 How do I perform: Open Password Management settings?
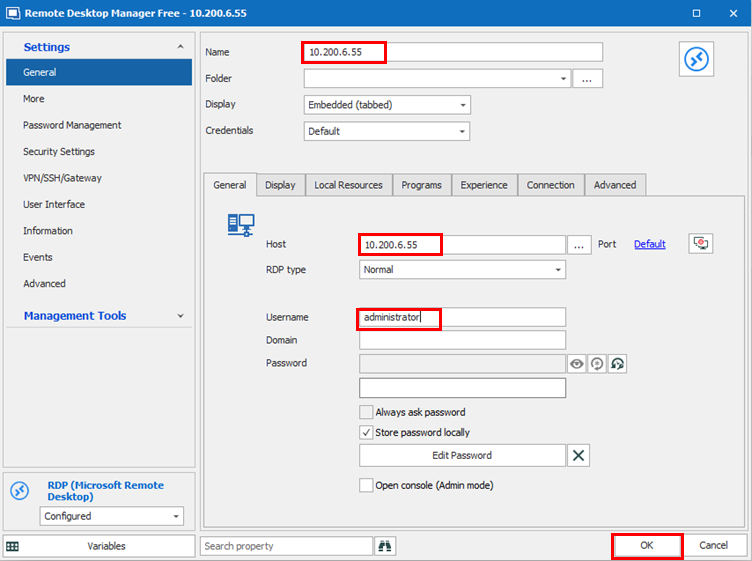(99, 125)
